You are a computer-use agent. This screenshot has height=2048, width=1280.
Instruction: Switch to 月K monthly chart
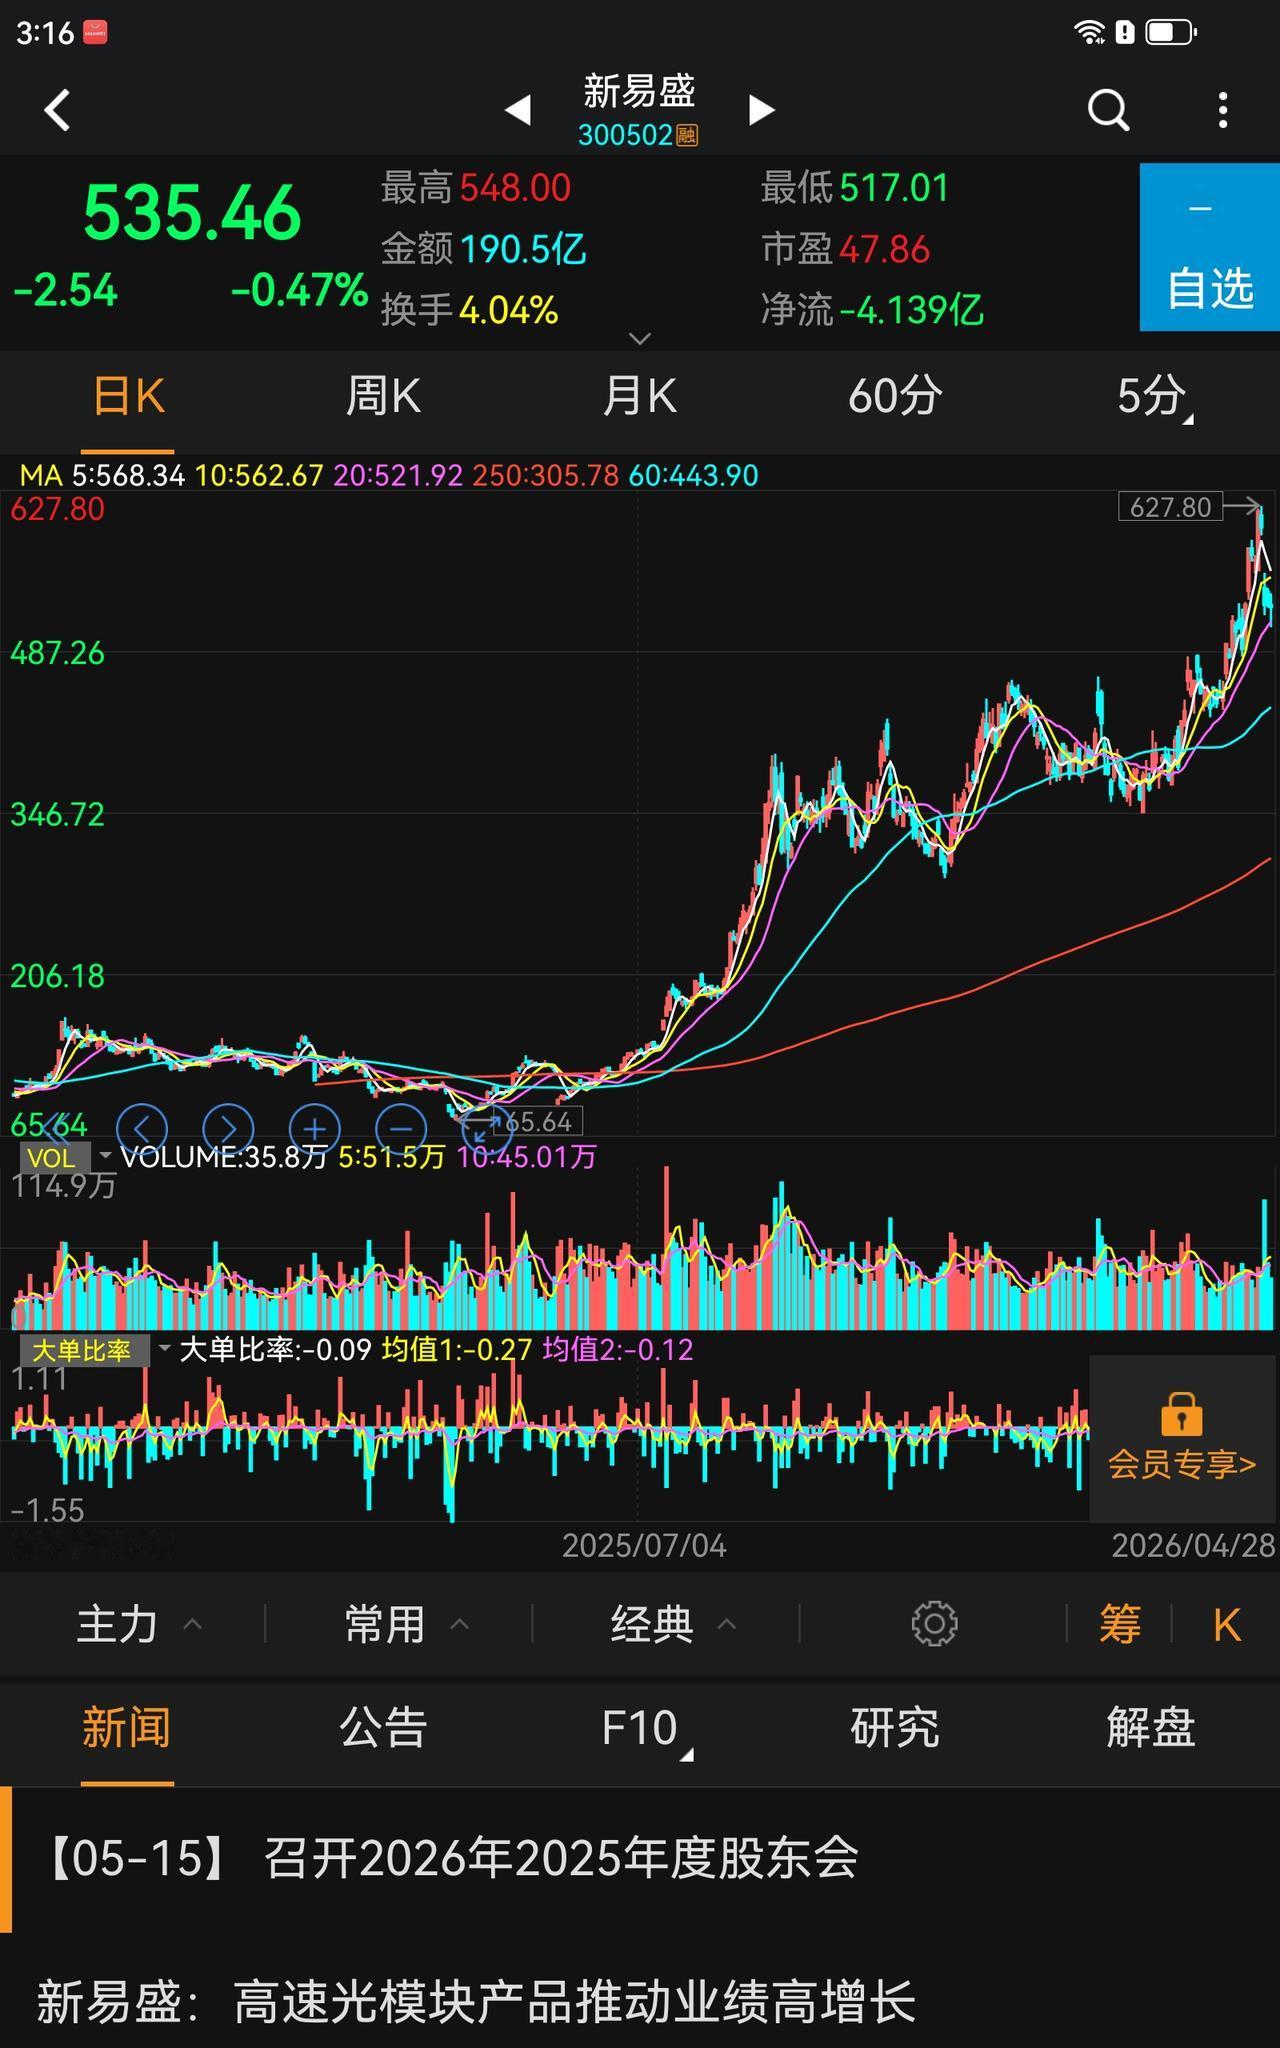click(x=639, y=397)
